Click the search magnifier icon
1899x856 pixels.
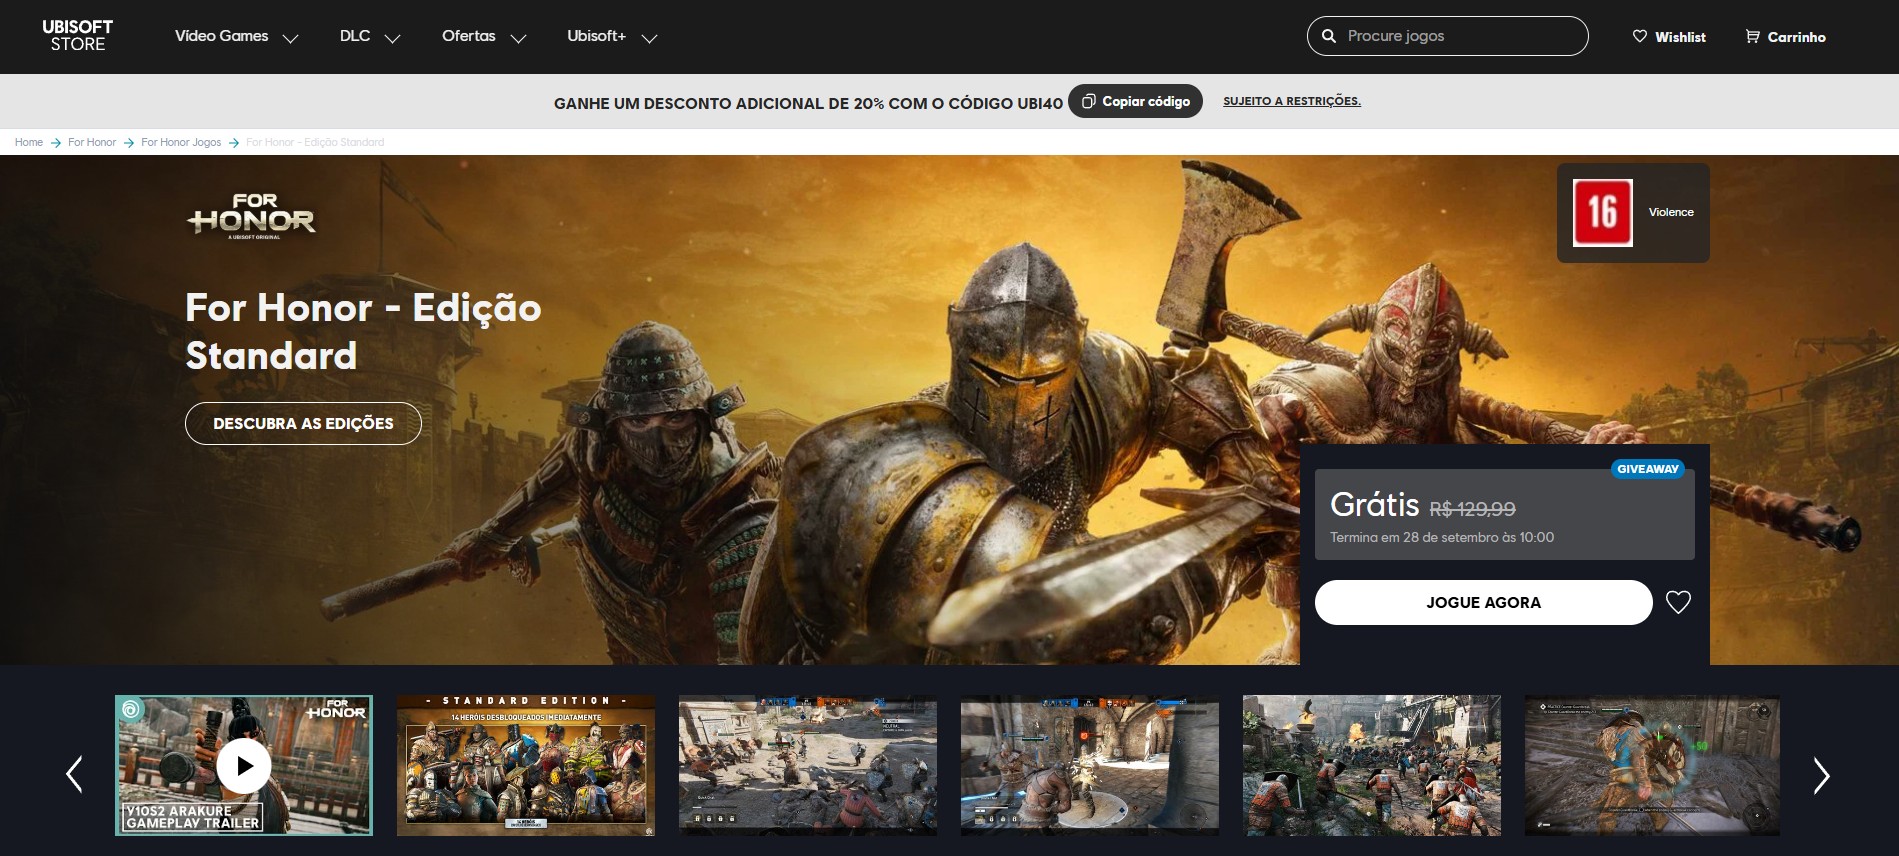[1329, 36]
